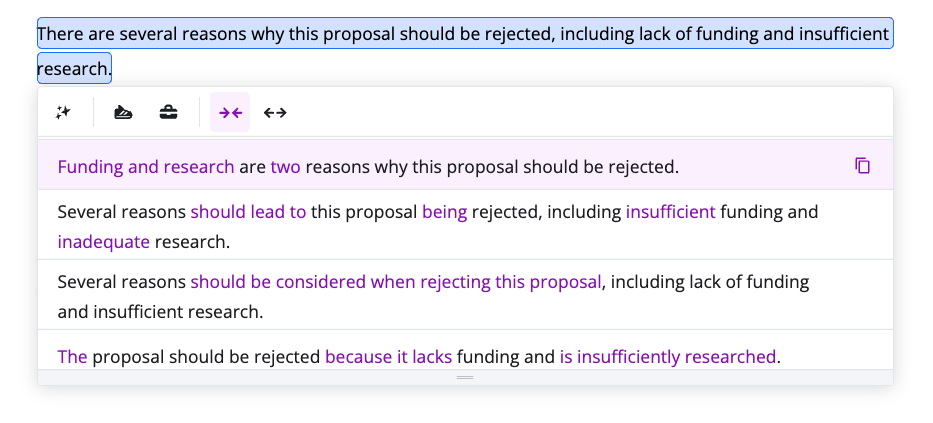Choose the Casual tone sneaker icon
This screenshot has width=933, height=423.
(123, 112)
